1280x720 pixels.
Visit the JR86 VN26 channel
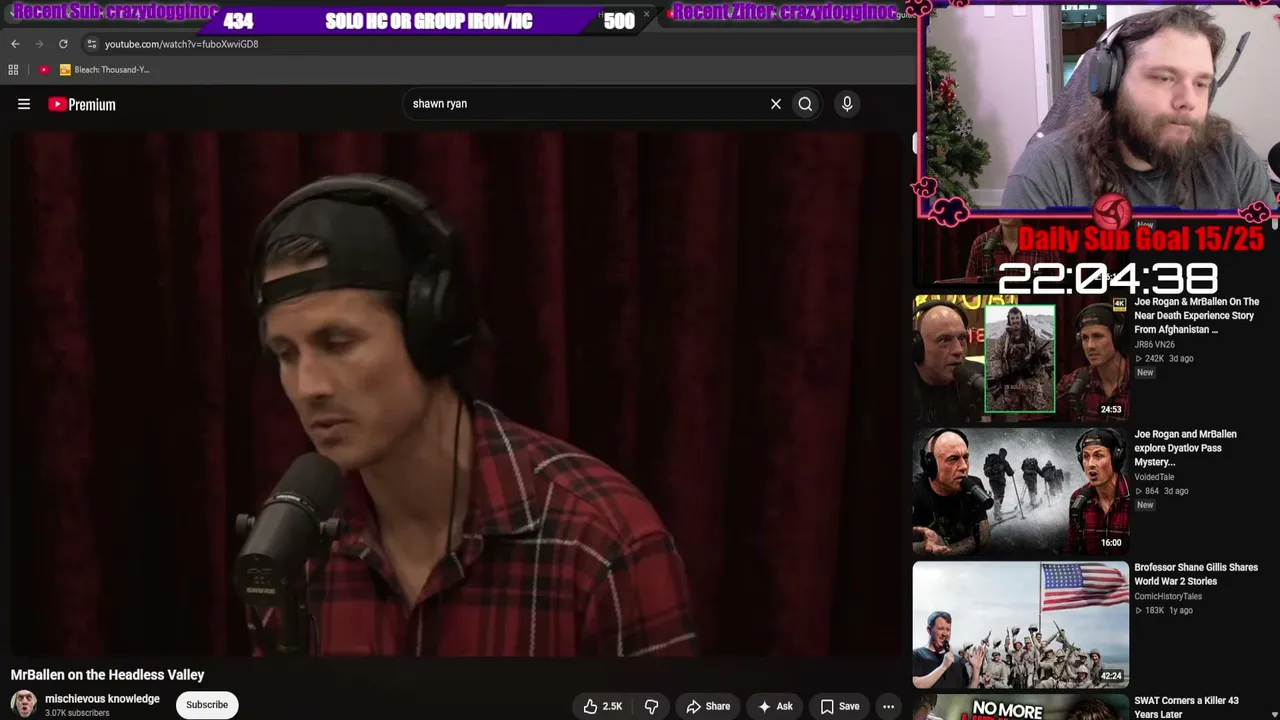point(1154,344)
